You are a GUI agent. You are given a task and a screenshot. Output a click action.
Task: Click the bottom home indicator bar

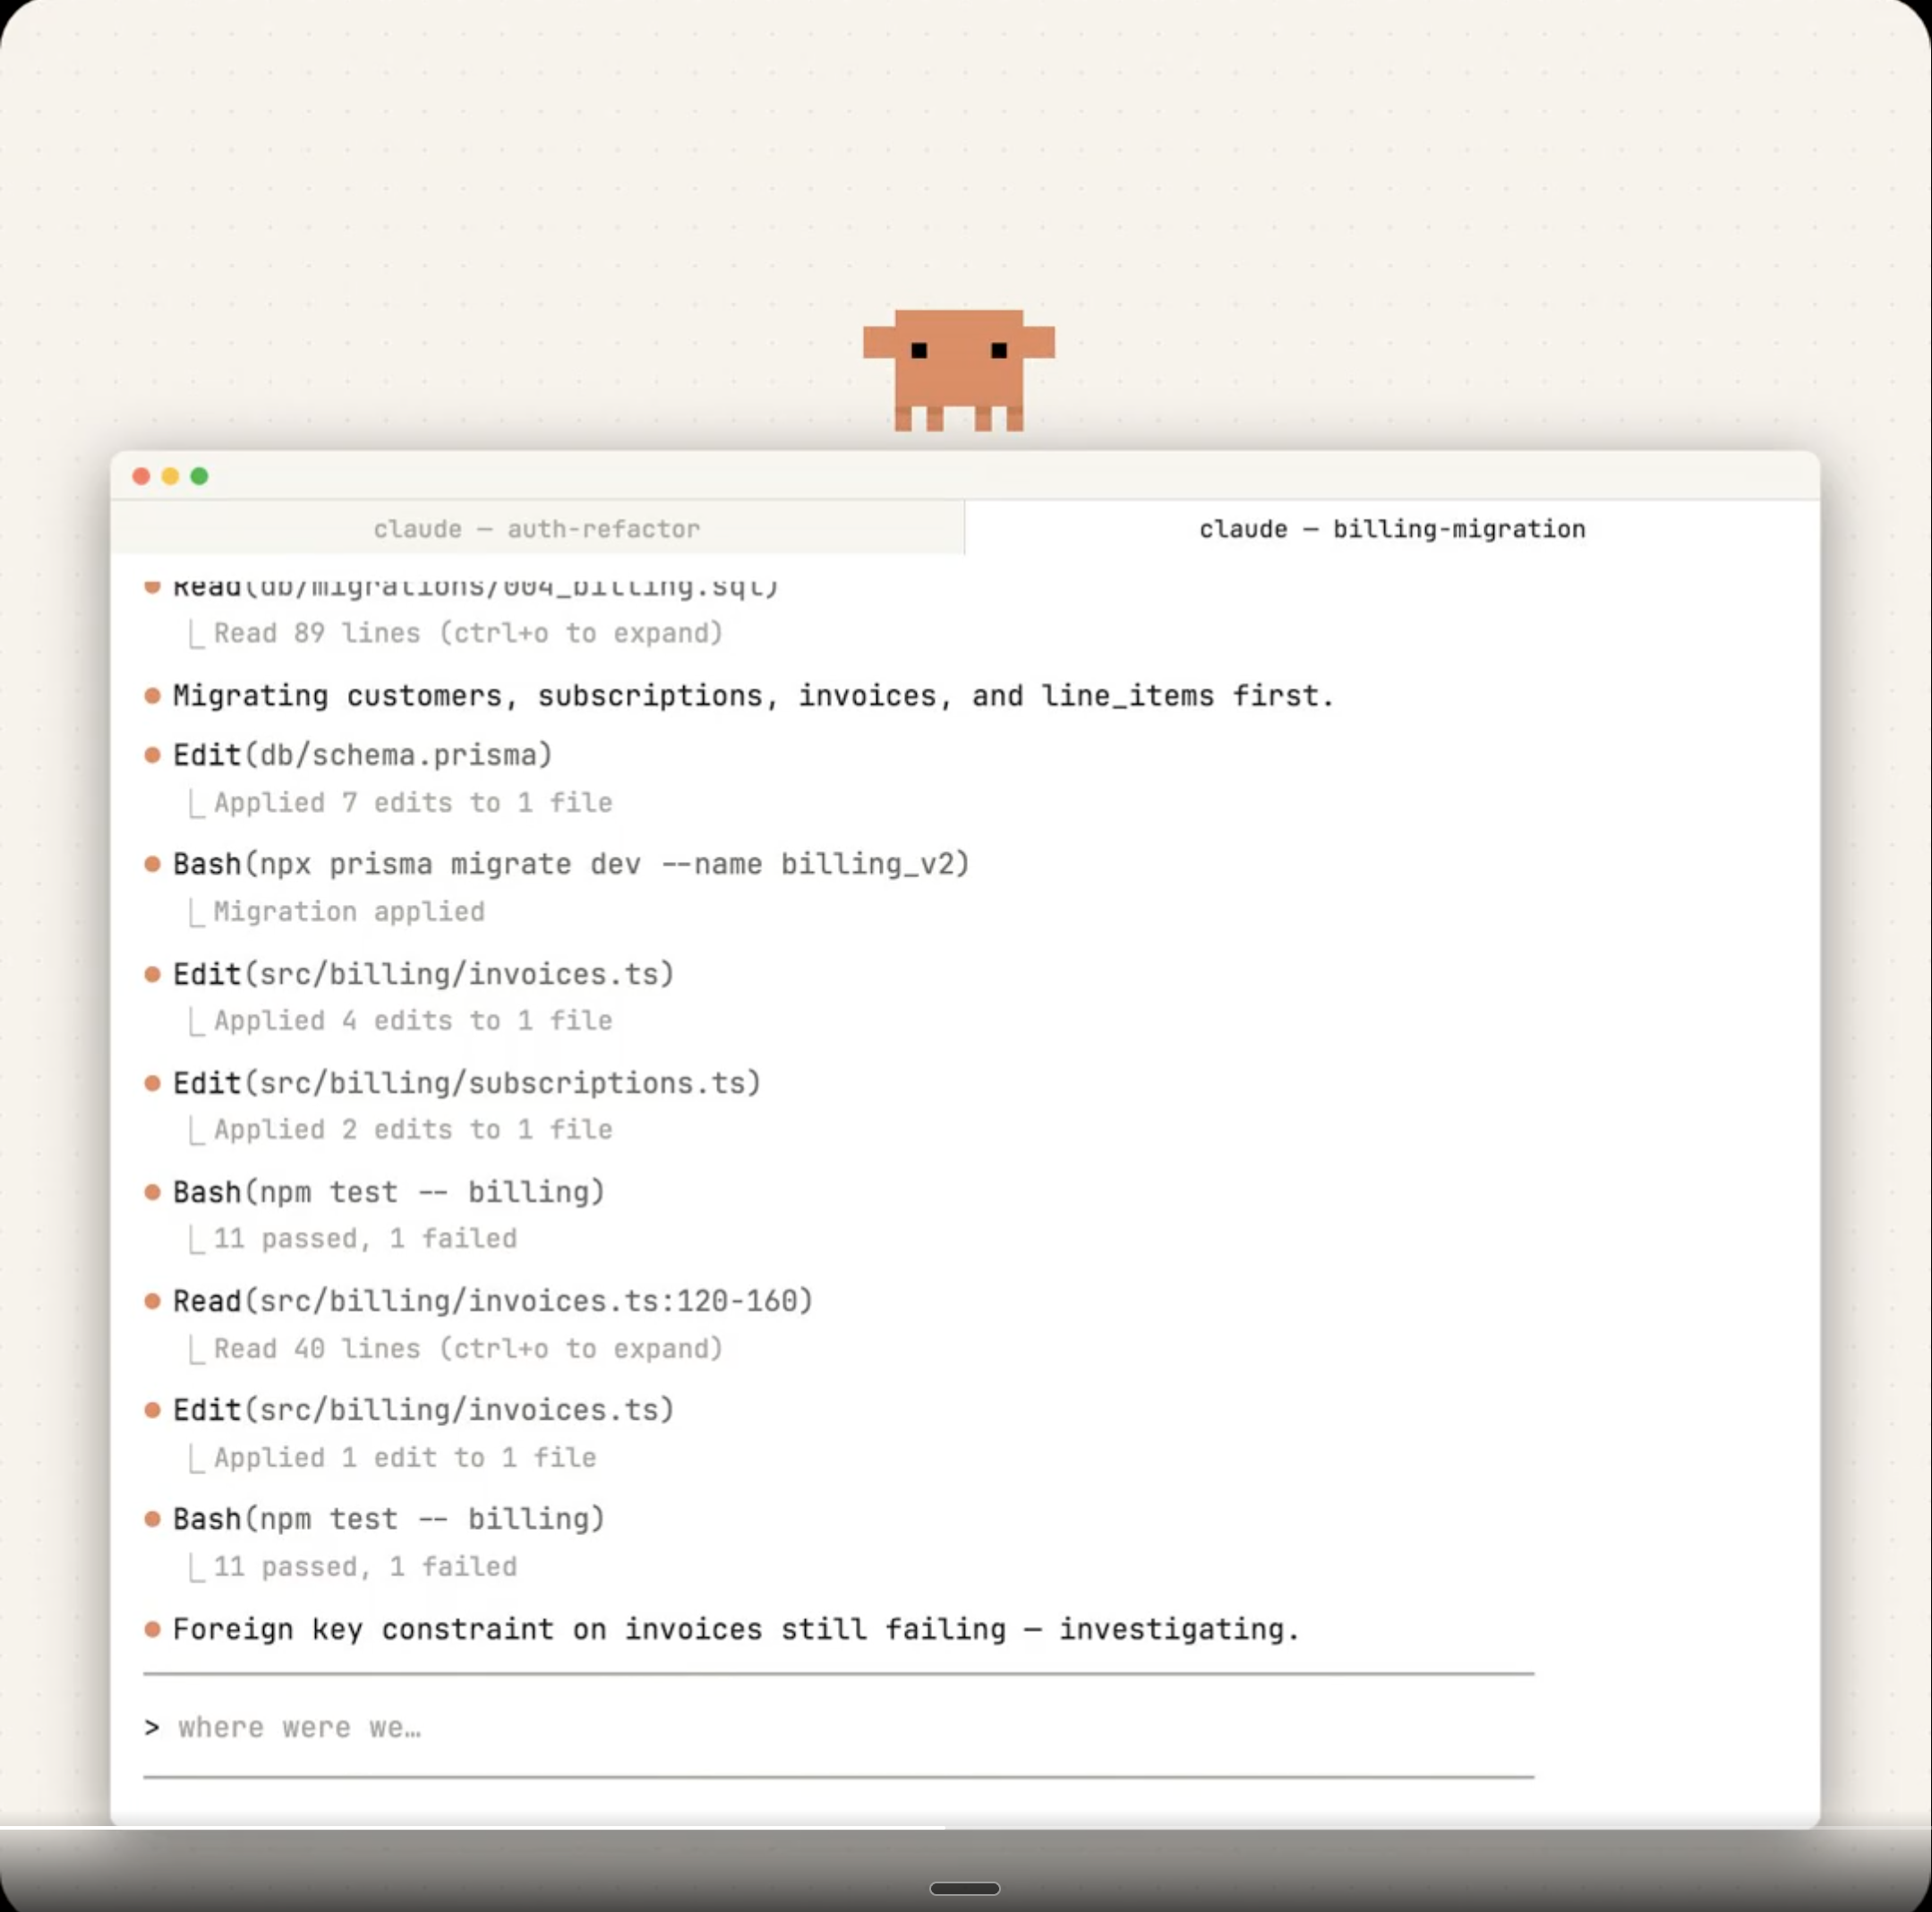point(964,1888)
